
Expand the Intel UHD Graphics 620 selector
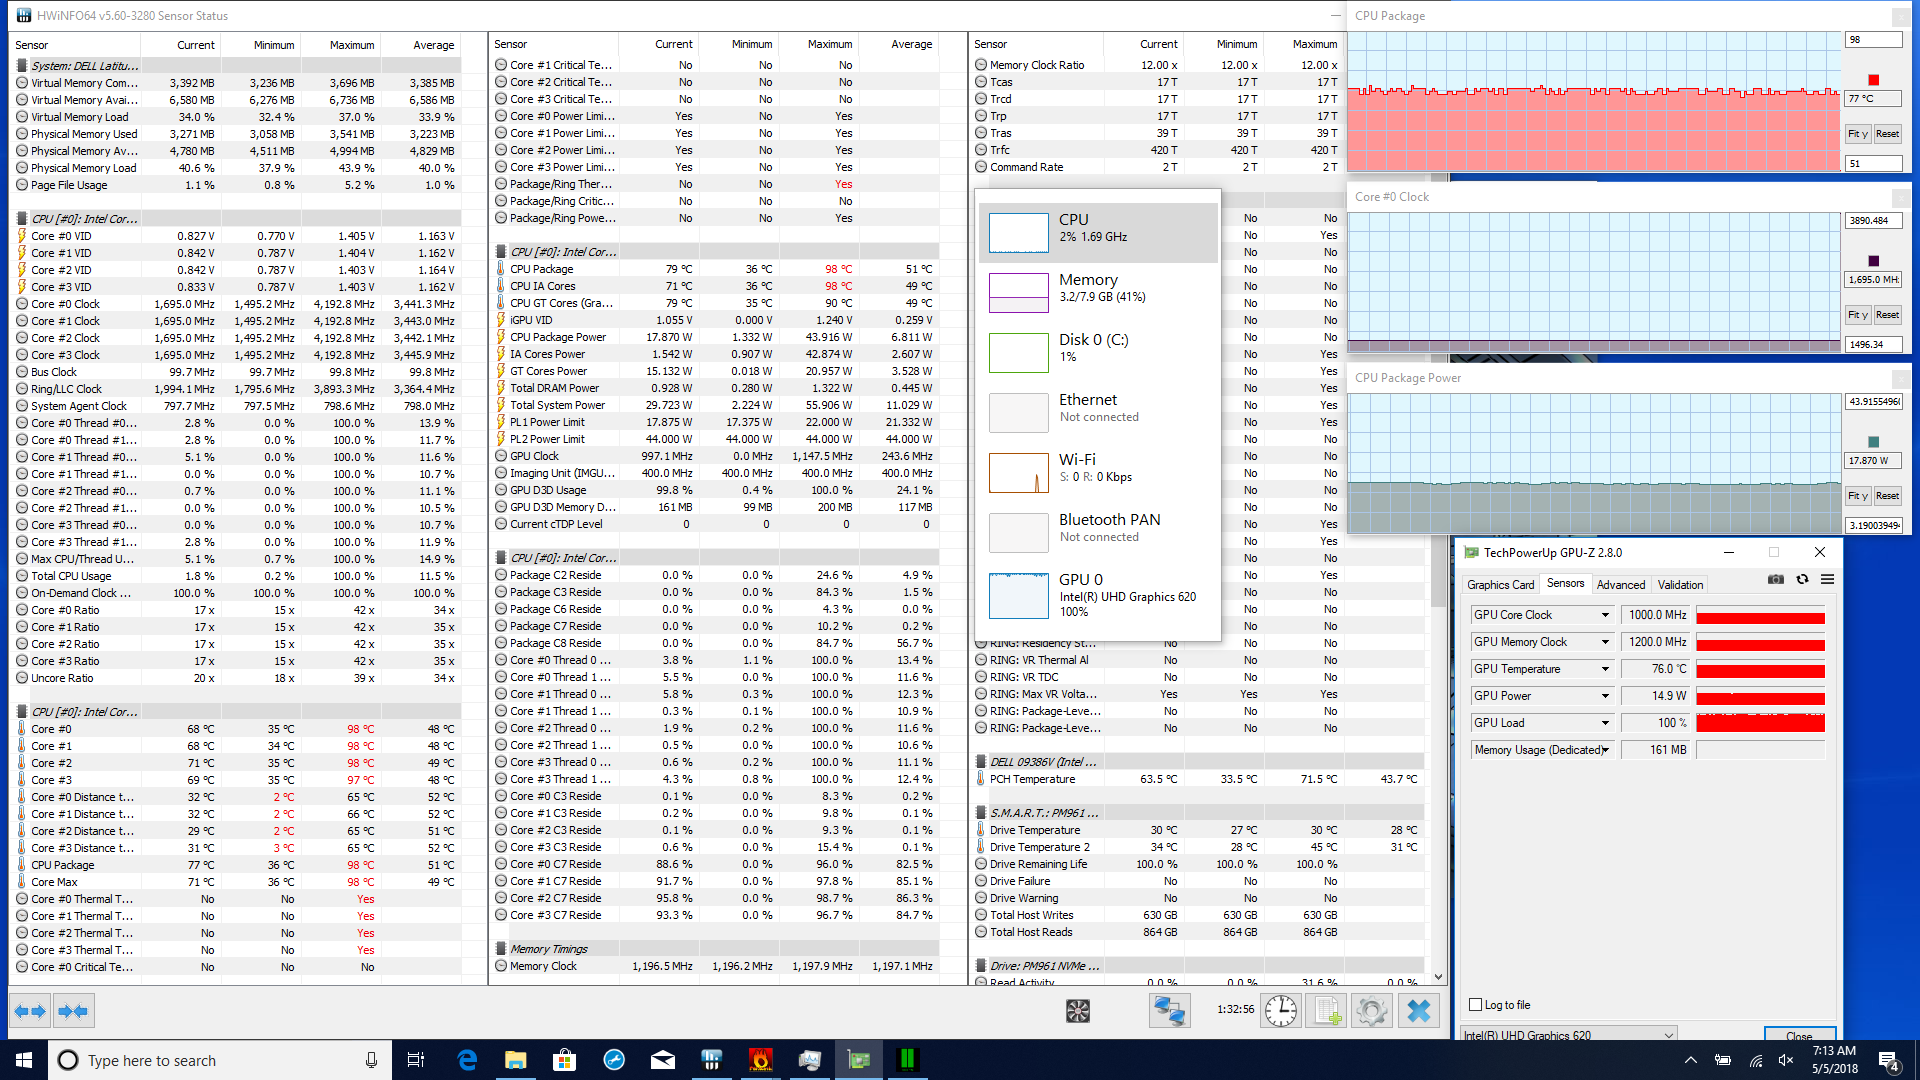point(1668,1035)
